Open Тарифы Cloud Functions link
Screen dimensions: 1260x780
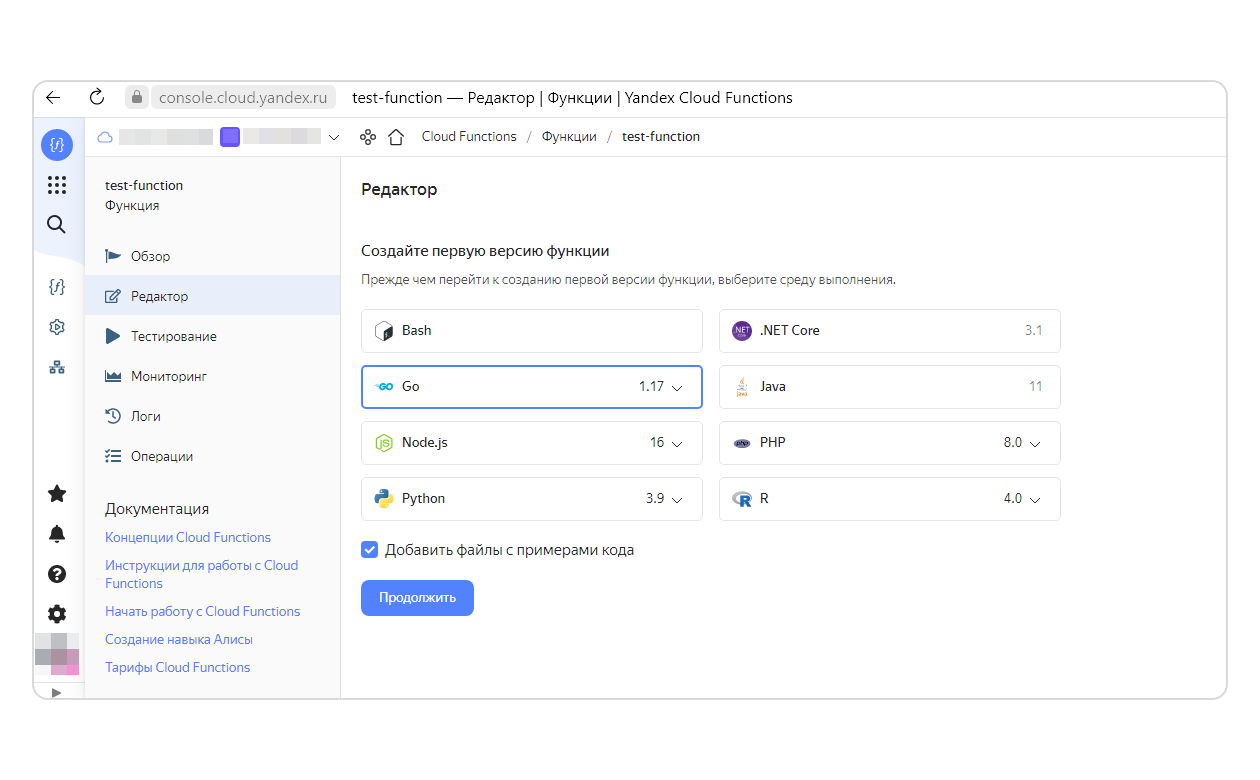(178, 668)
